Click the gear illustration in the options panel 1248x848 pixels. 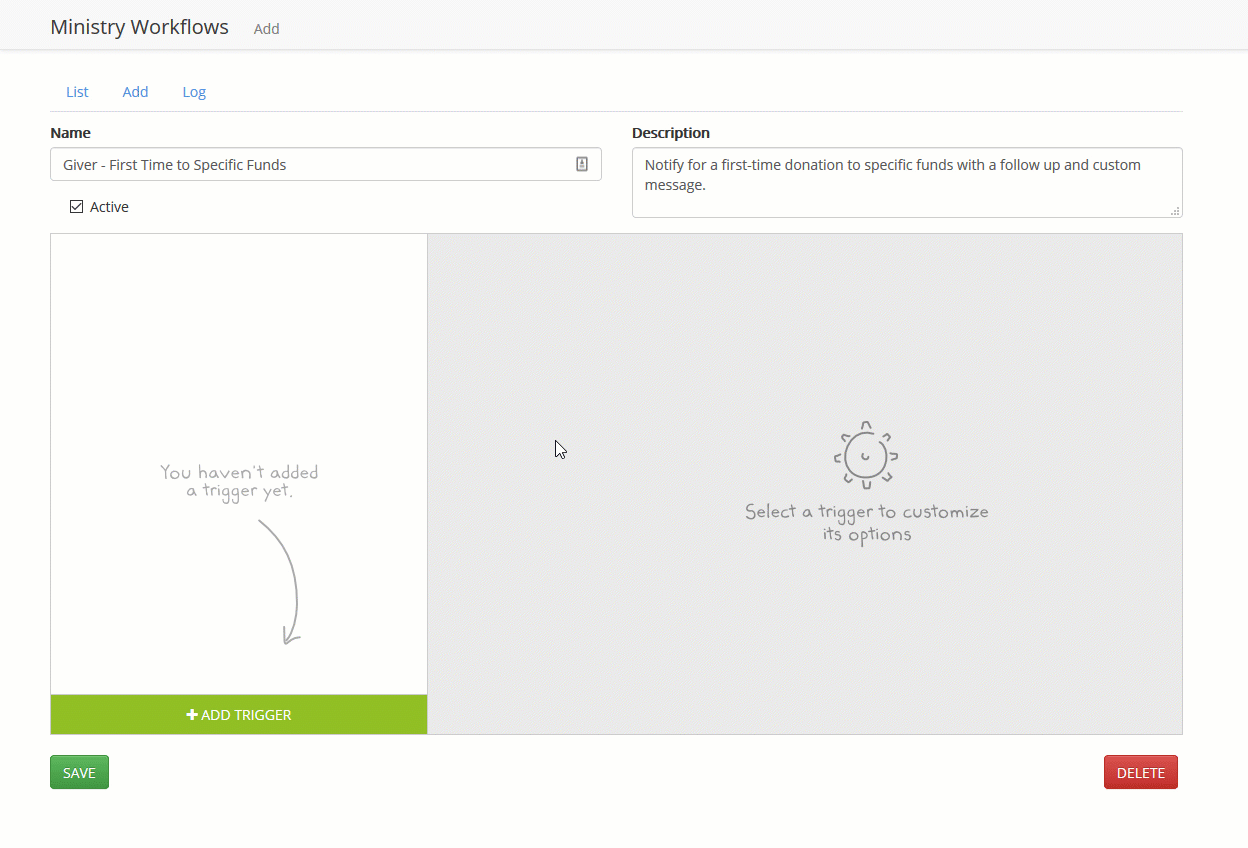pos(866,456)
